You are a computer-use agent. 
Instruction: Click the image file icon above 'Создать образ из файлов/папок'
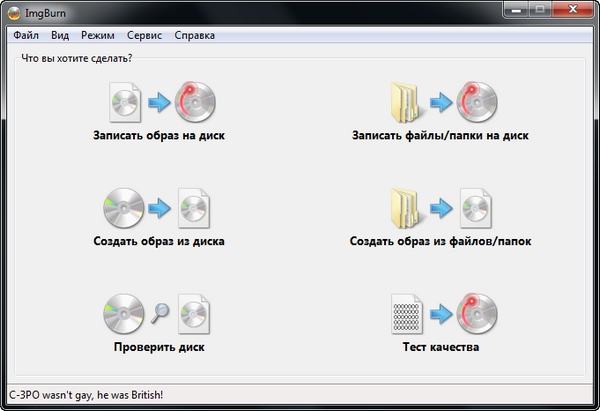pos(476,208)
